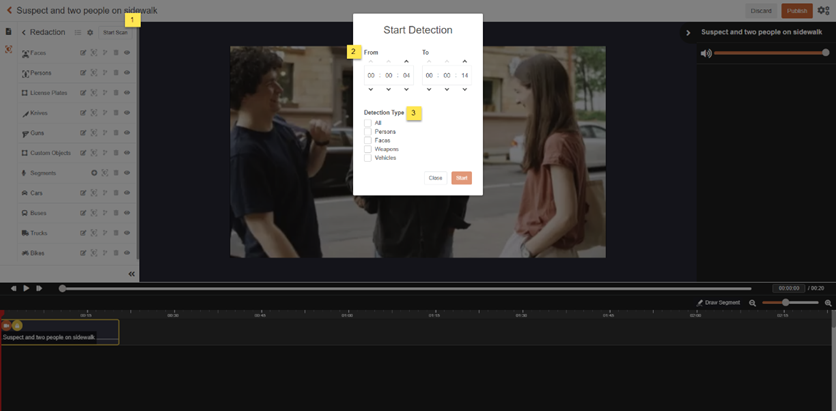Click the timeline zoom slider

pos(786,302)
